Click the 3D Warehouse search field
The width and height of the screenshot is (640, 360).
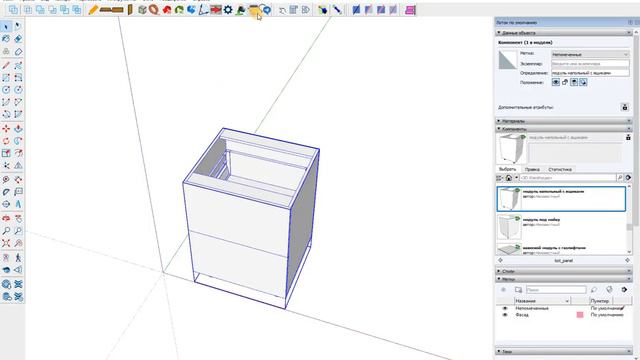click(568, 178)
